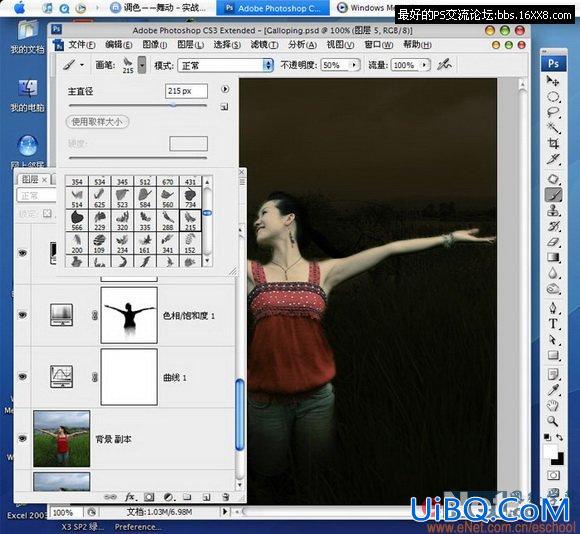Open the 编辑 menu

pos(118,45)
